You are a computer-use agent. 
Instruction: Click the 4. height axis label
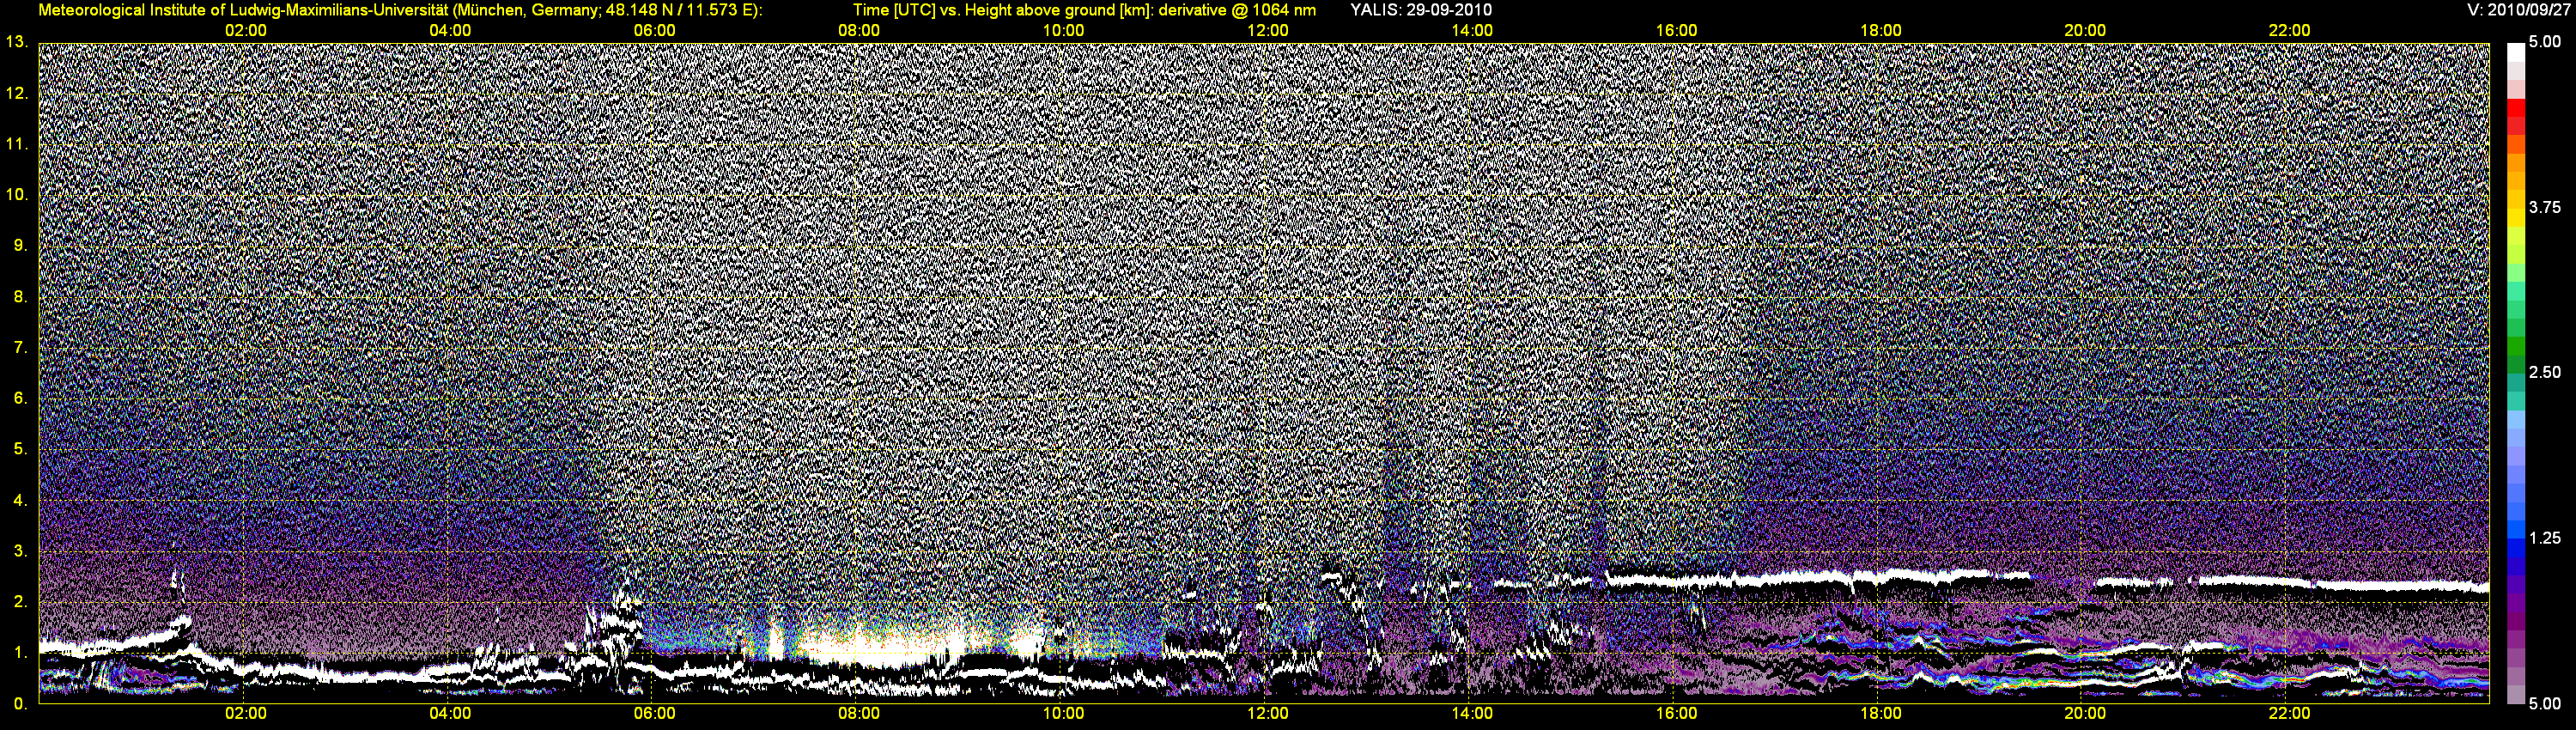pyautogui.click(x=21, y=500)
